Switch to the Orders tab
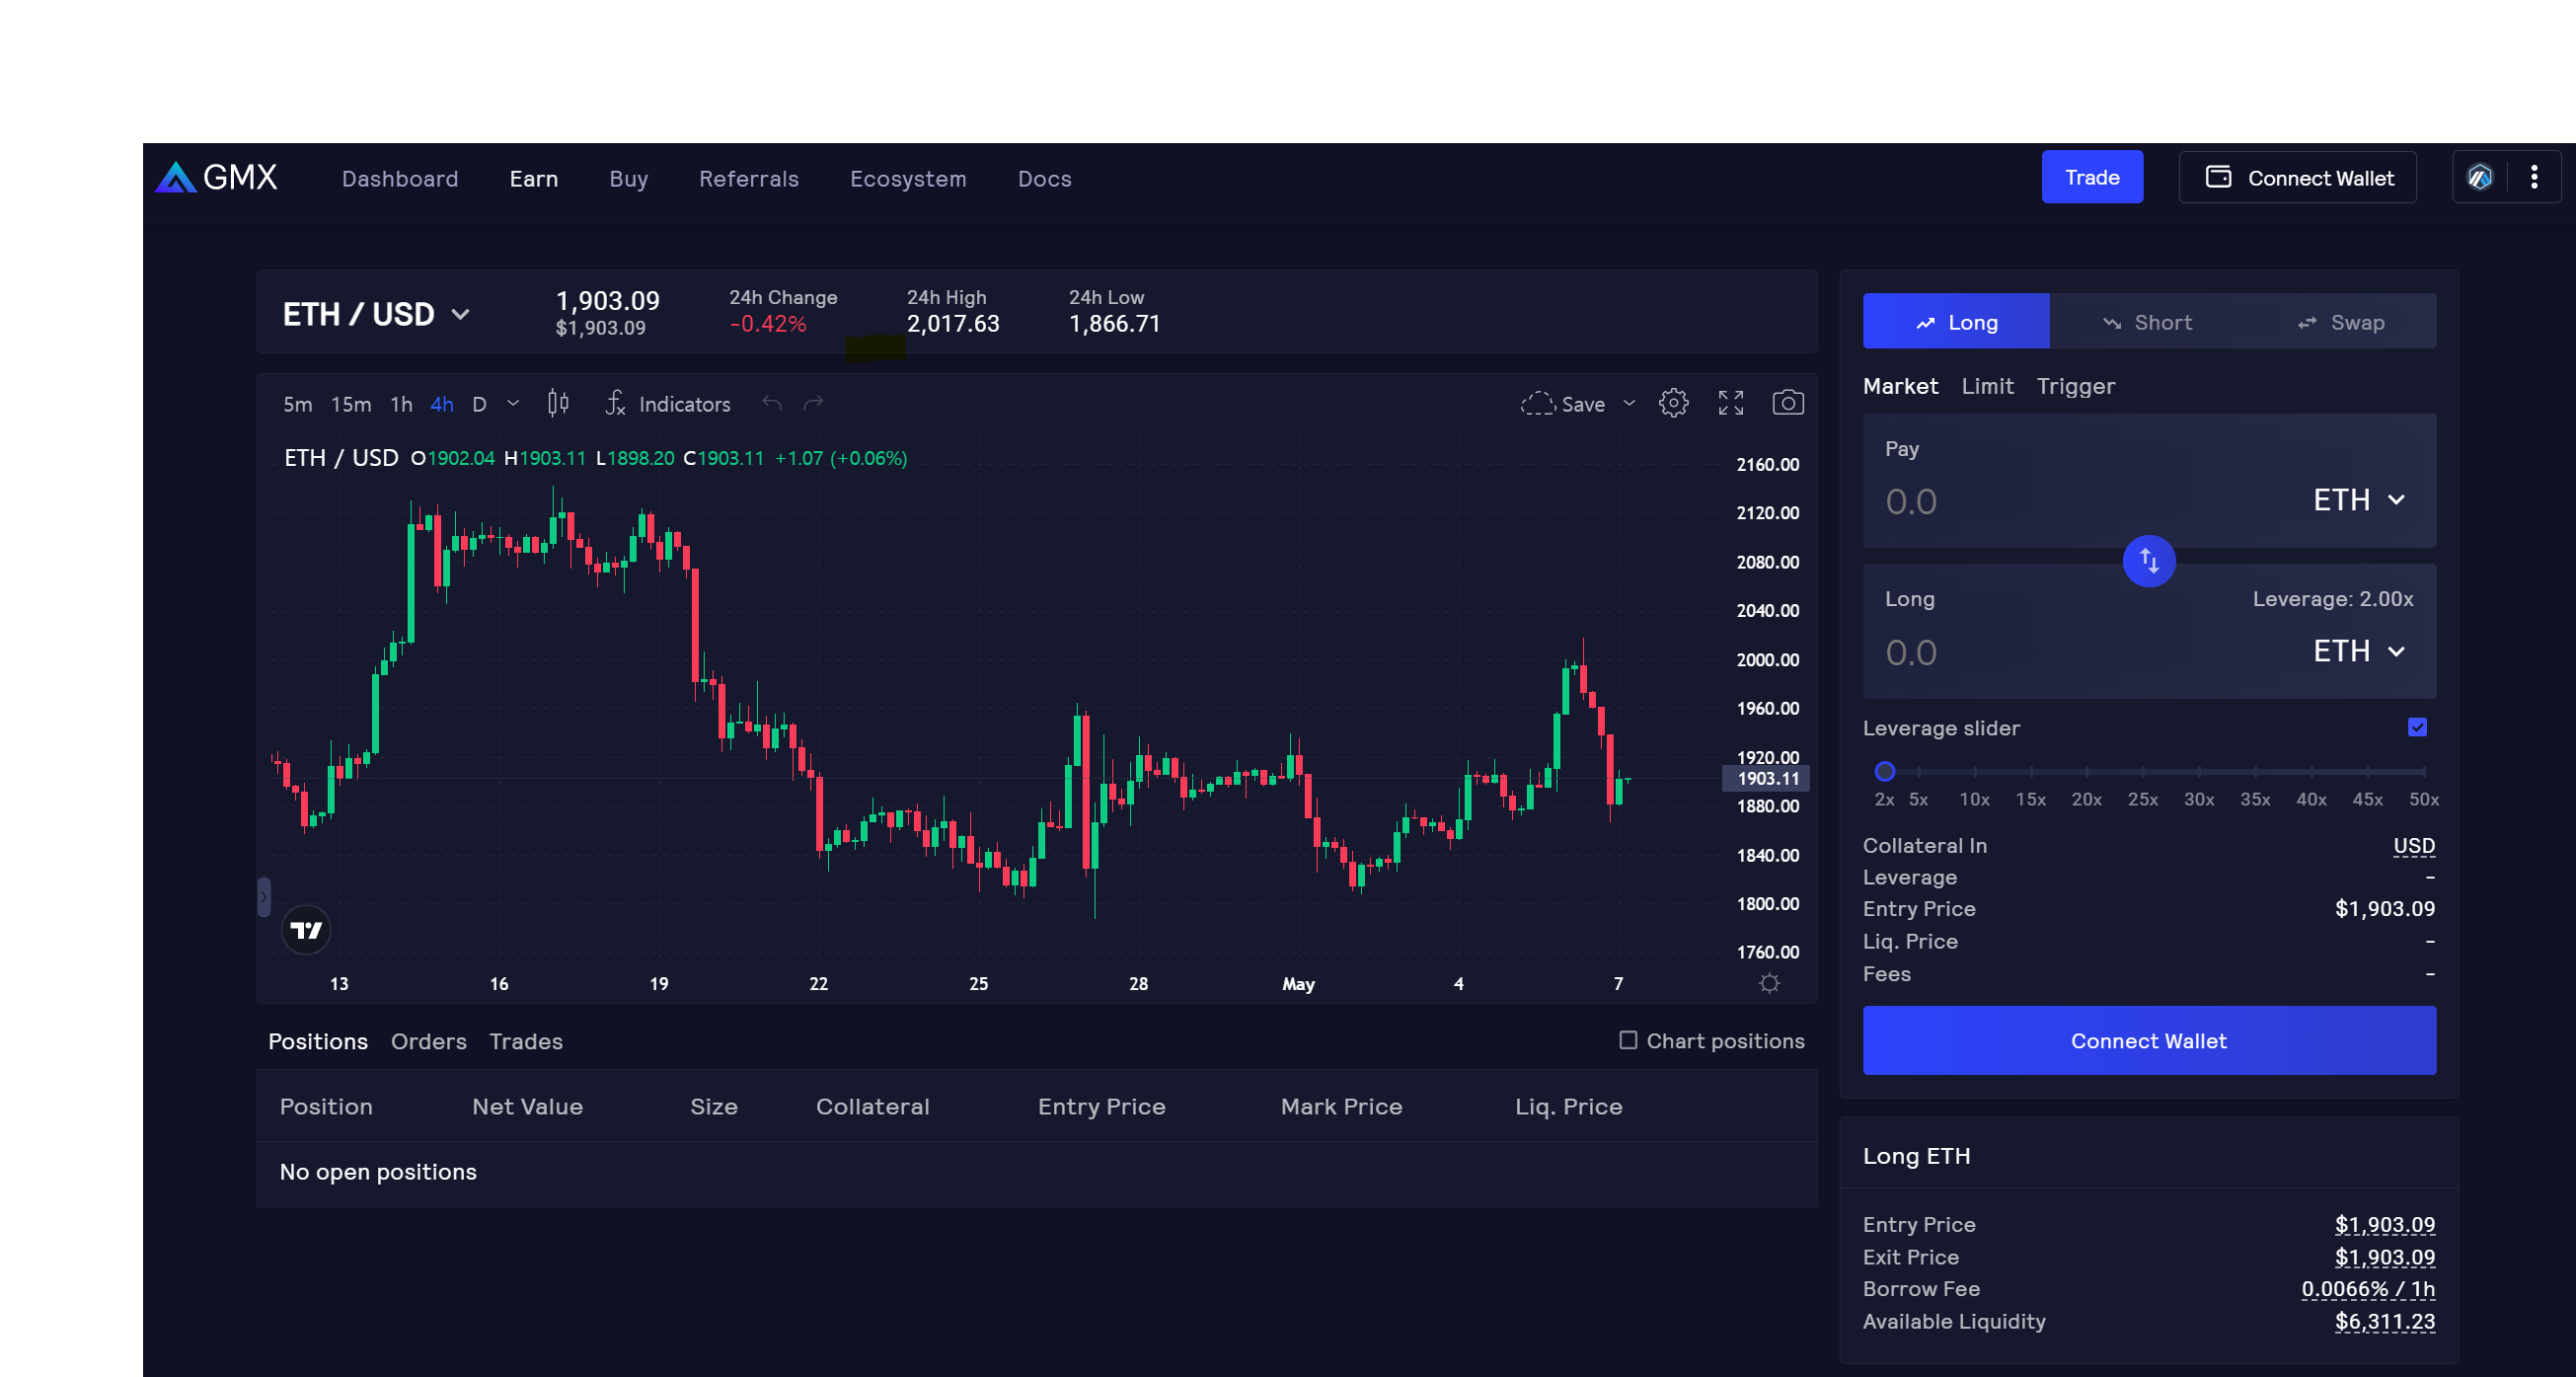 click(428, 1041)
